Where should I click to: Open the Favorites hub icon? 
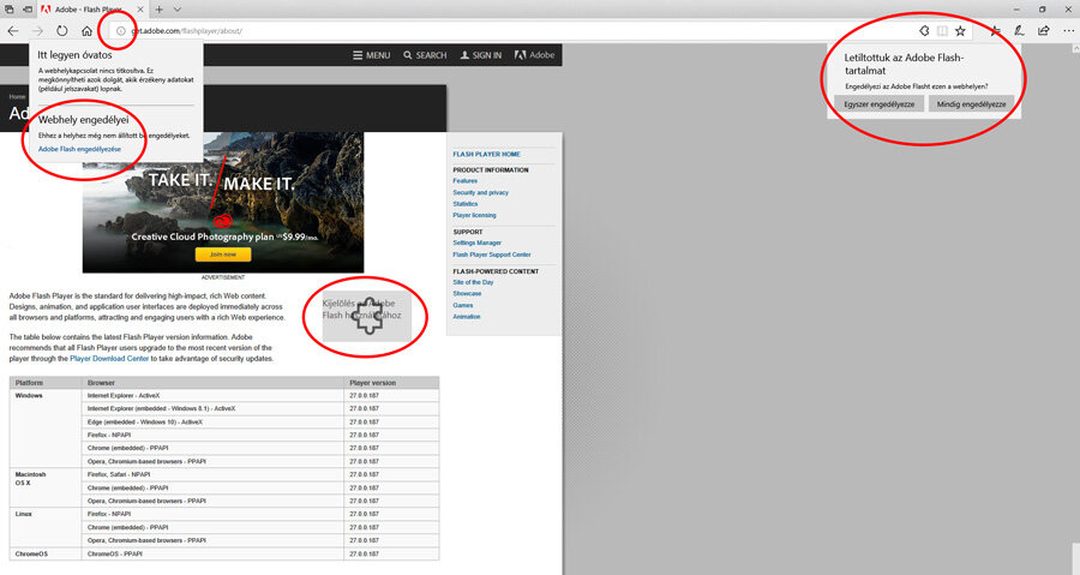tap(995, 31)
